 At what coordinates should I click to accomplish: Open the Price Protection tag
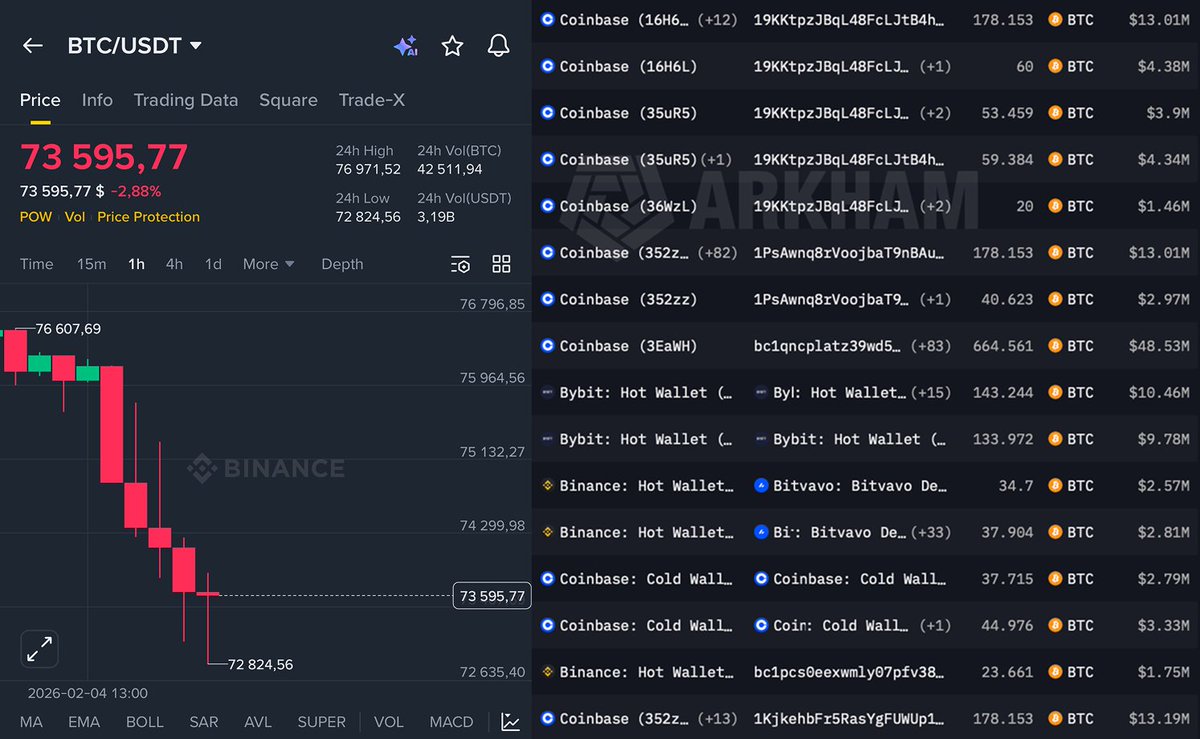pos(148,217)
